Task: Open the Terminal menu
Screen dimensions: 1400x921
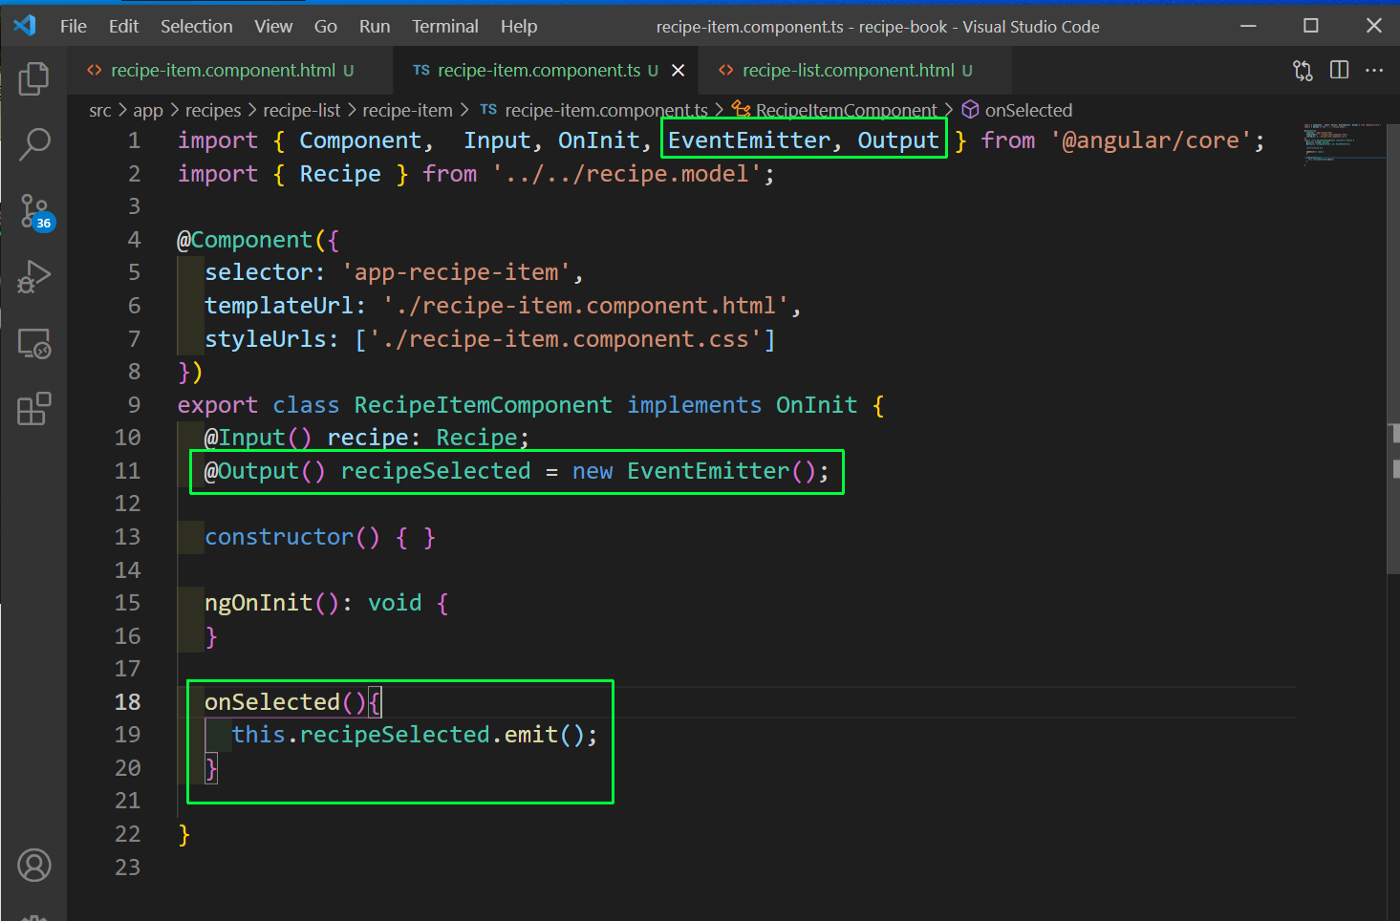Action: pyautogui.click(x=445, y=26)
